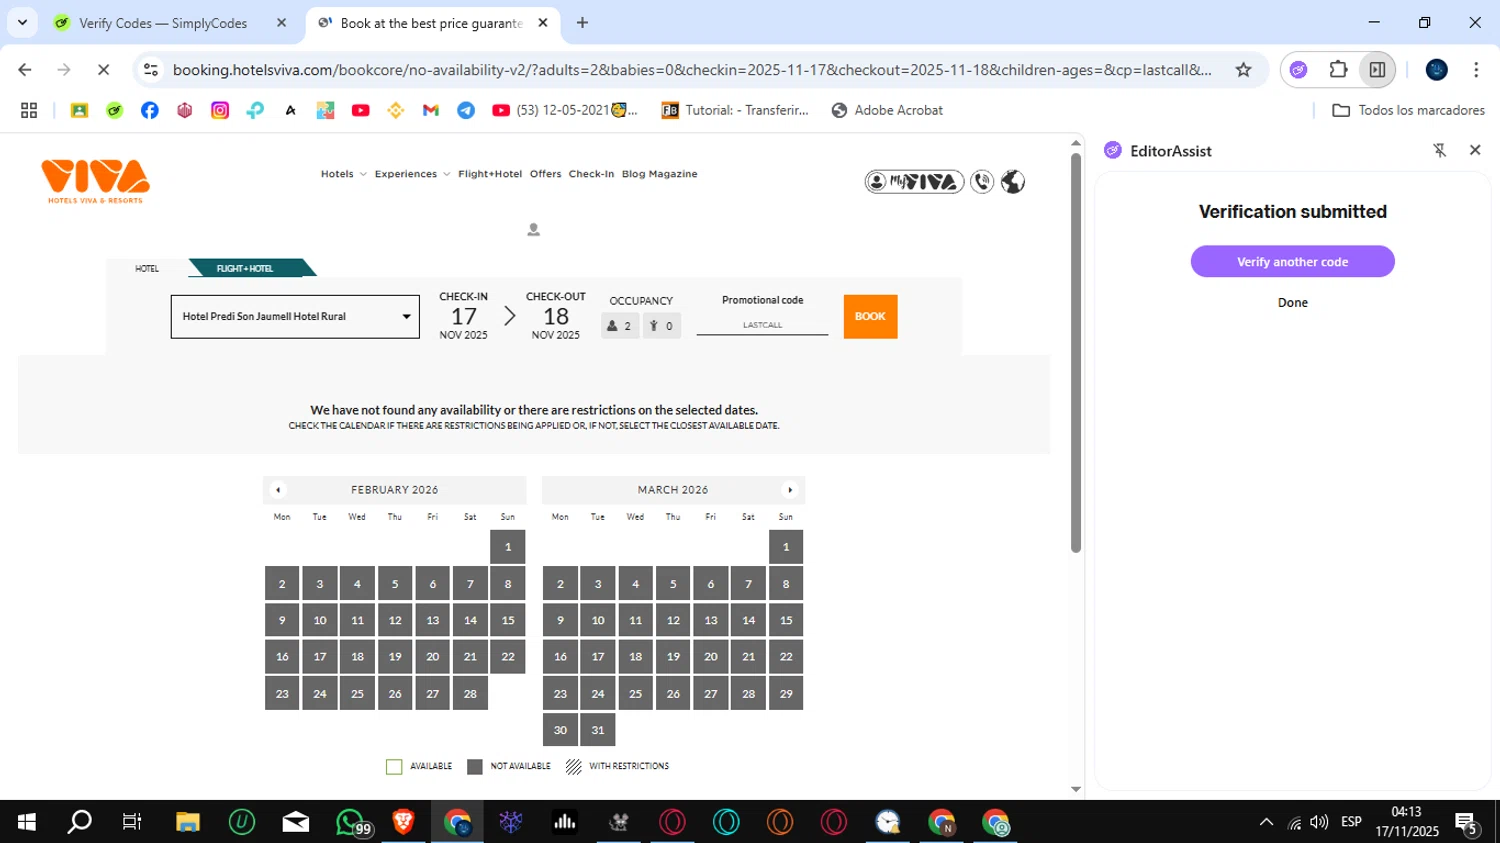The width and height of the screenshot is (1500, 843).
Task: Click Verify another code button
Action: coord(1292,262)
